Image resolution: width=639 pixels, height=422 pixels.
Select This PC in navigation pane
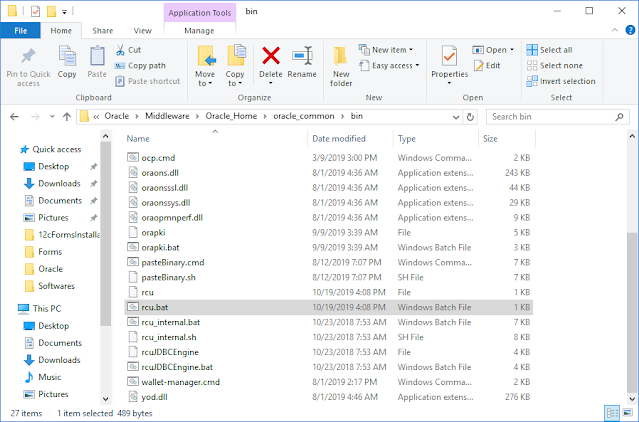[x=40, y=308]
